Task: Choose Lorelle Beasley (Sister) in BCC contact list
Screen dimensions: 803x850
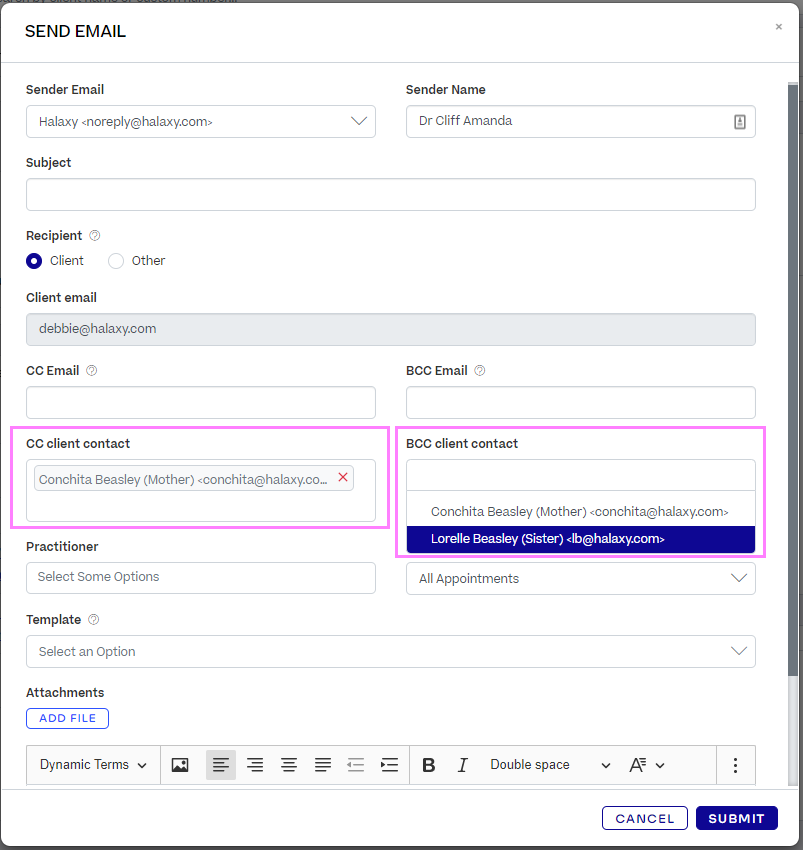Action: point(581,539)
